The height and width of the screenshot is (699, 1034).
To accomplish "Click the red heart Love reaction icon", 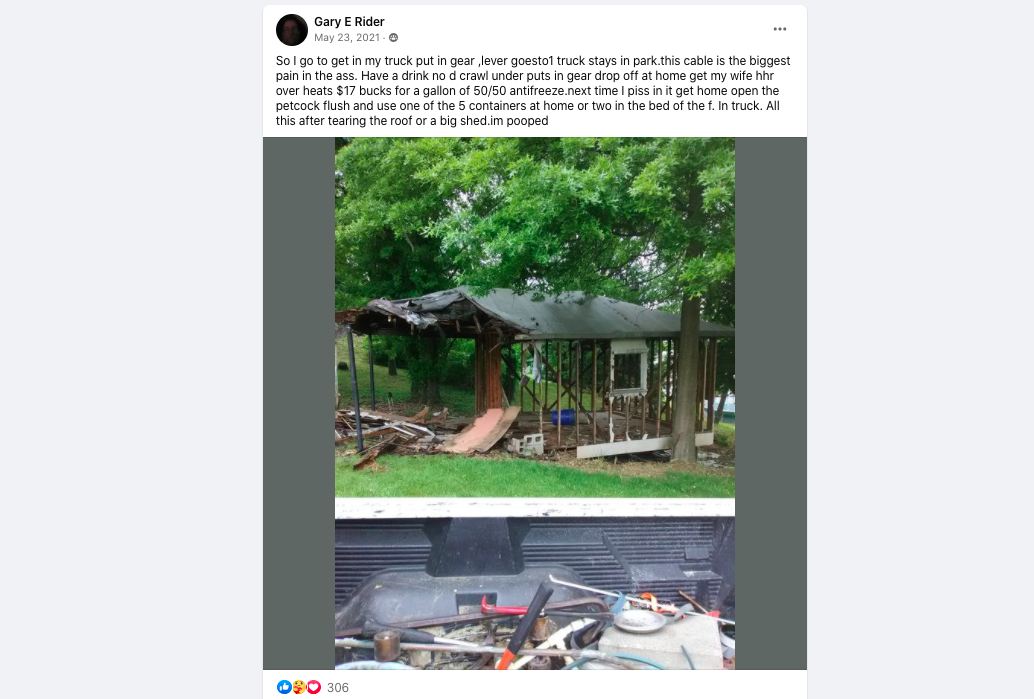I will [x=314, y=687].
